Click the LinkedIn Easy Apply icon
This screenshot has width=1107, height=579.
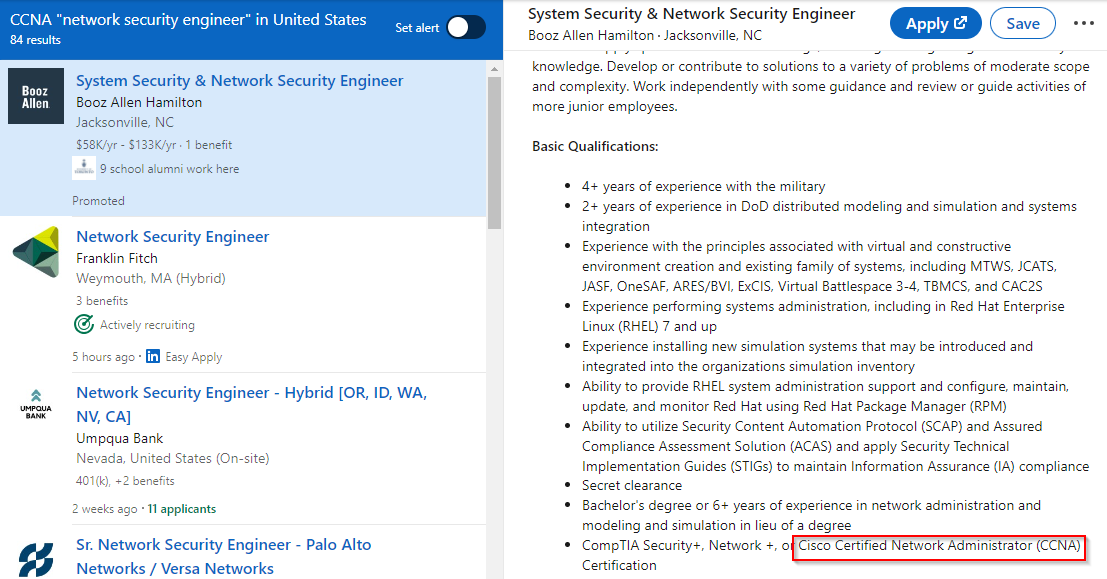coord(153,357)
